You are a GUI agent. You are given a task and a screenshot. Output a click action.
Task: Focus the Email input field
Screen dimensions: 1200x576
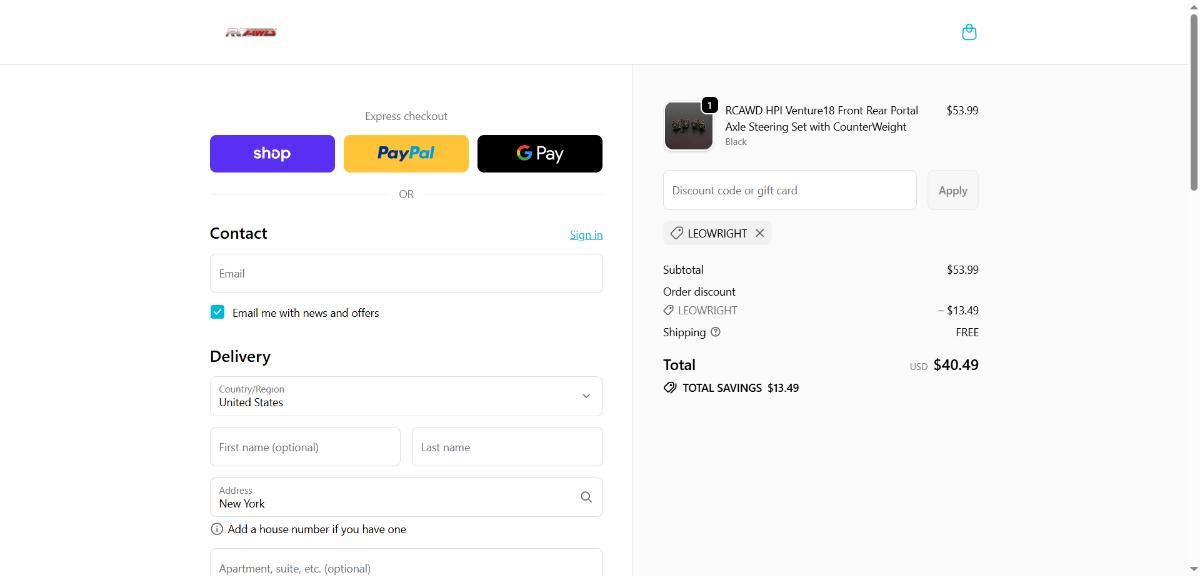coord(406,273)
